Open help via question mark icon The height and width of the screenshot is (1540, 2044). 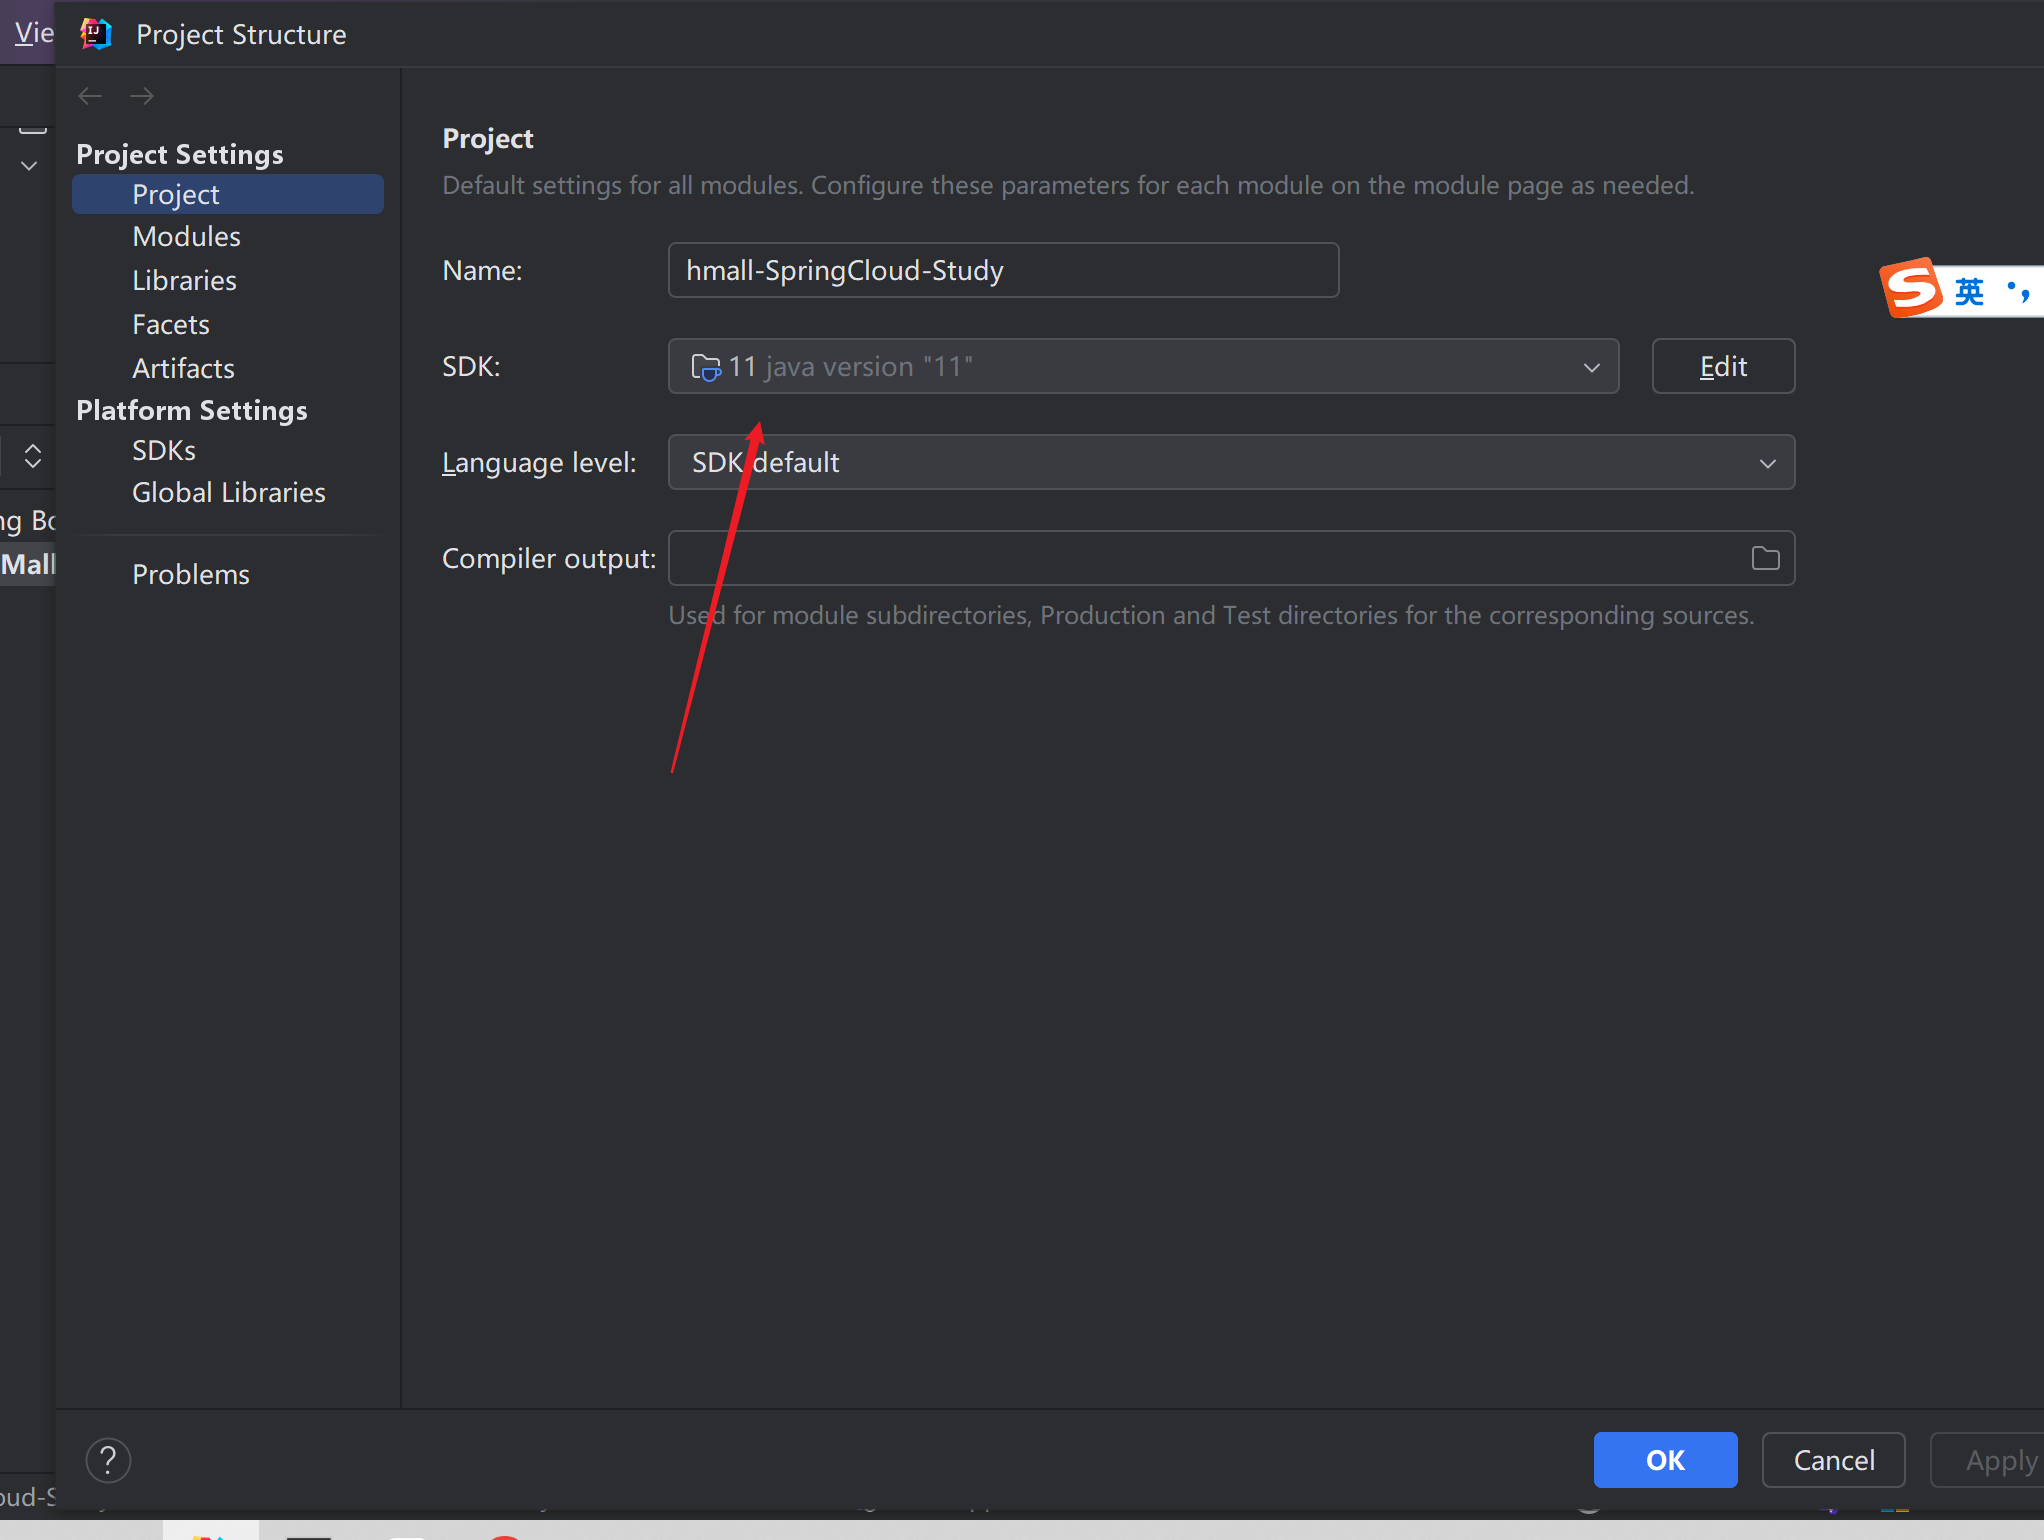(x=108, y=1461)
